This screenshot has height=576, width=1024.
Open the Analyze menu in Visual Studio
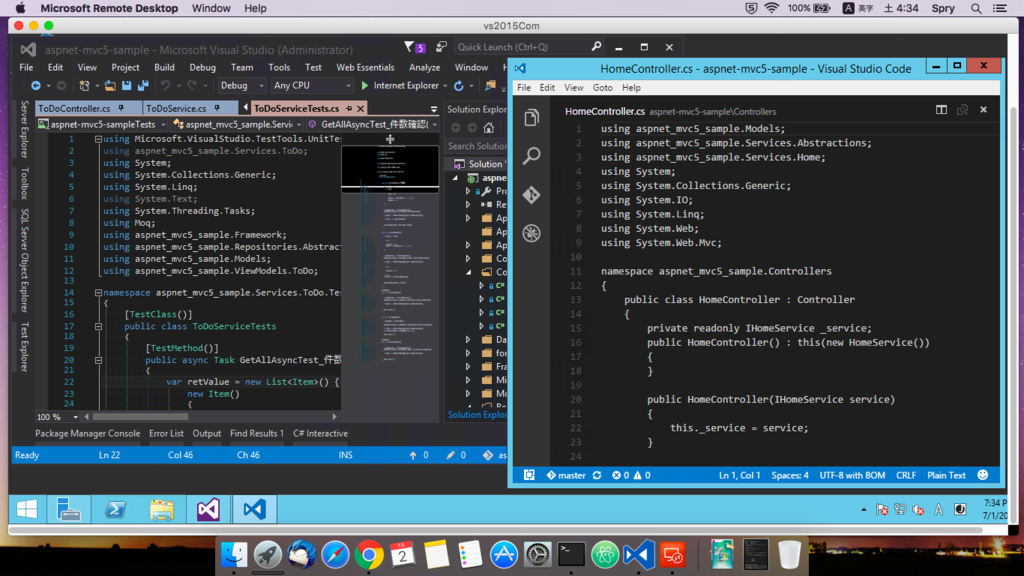click(x=424, y=67)
